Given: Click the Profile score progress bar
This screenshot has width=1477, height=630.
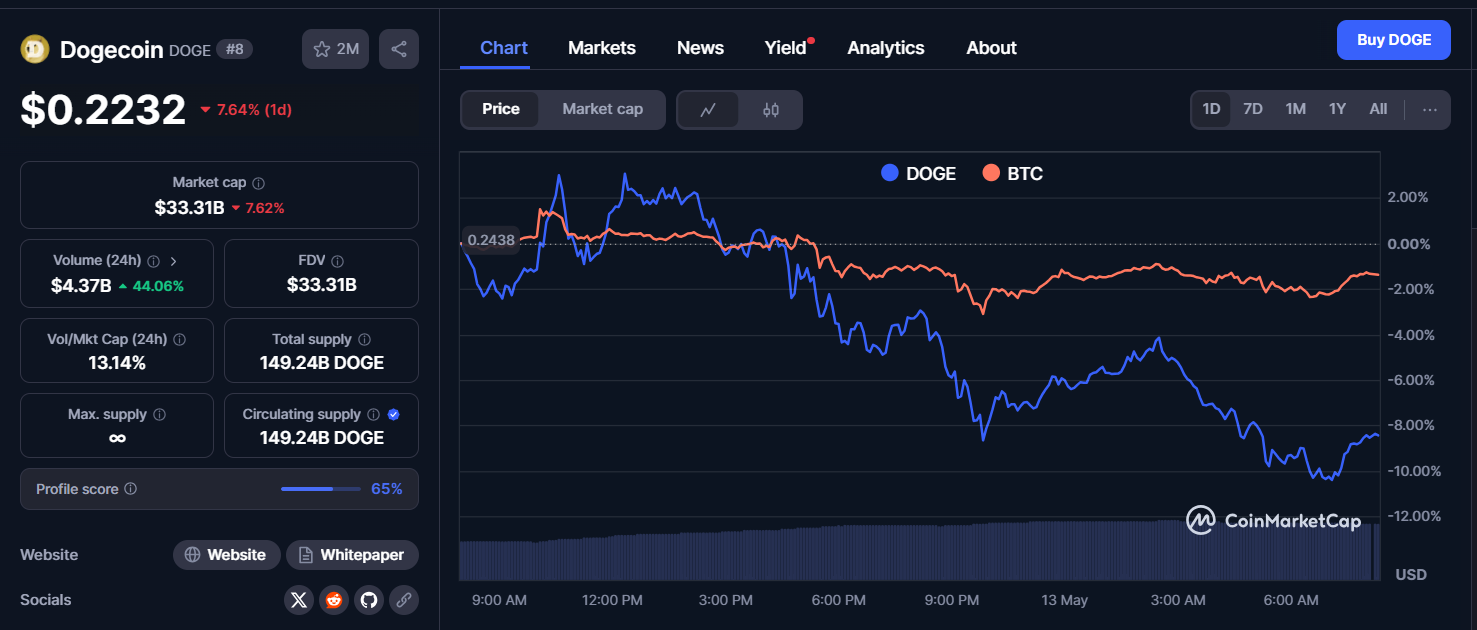Looking at the screenshot, I should (x=320, y=489).
